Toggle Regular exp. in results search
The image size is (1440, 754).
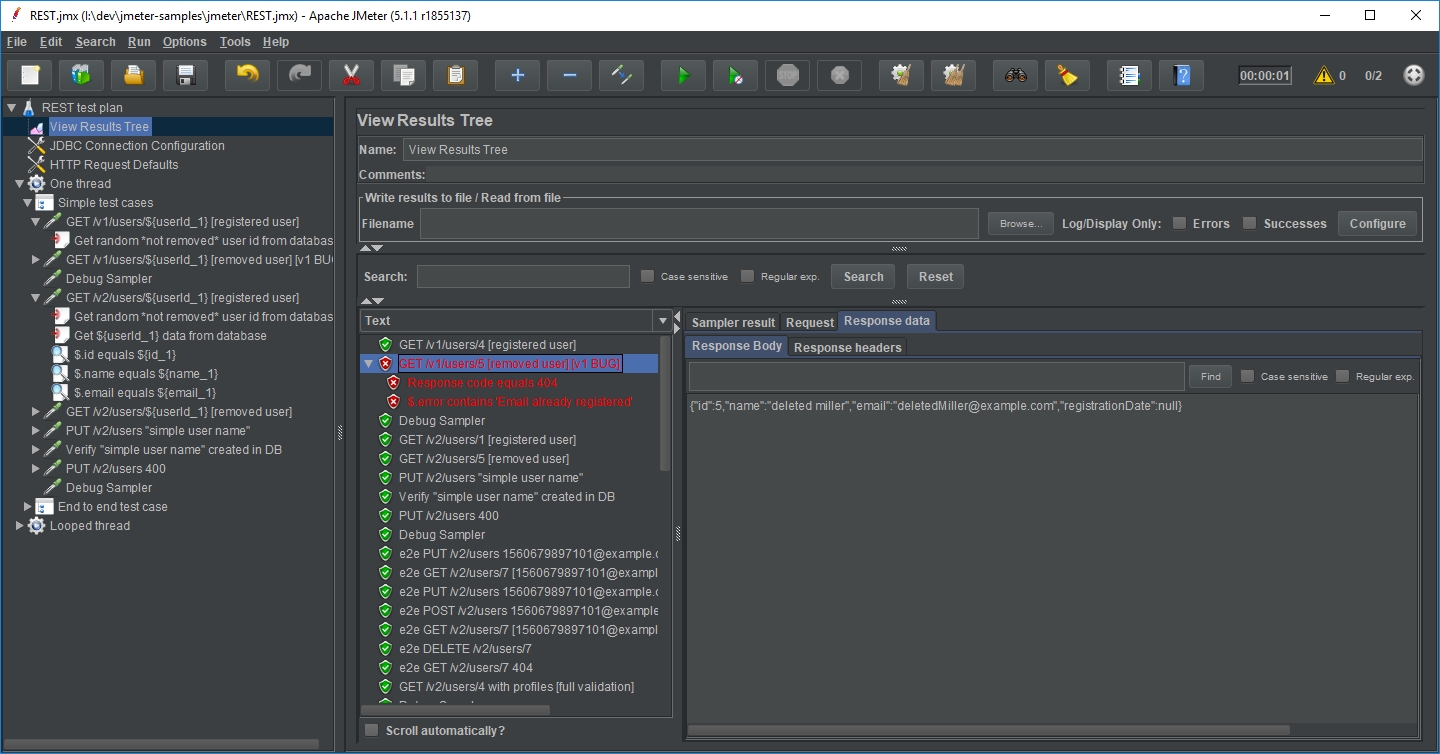pyautogui.click(x=747, y=276)
